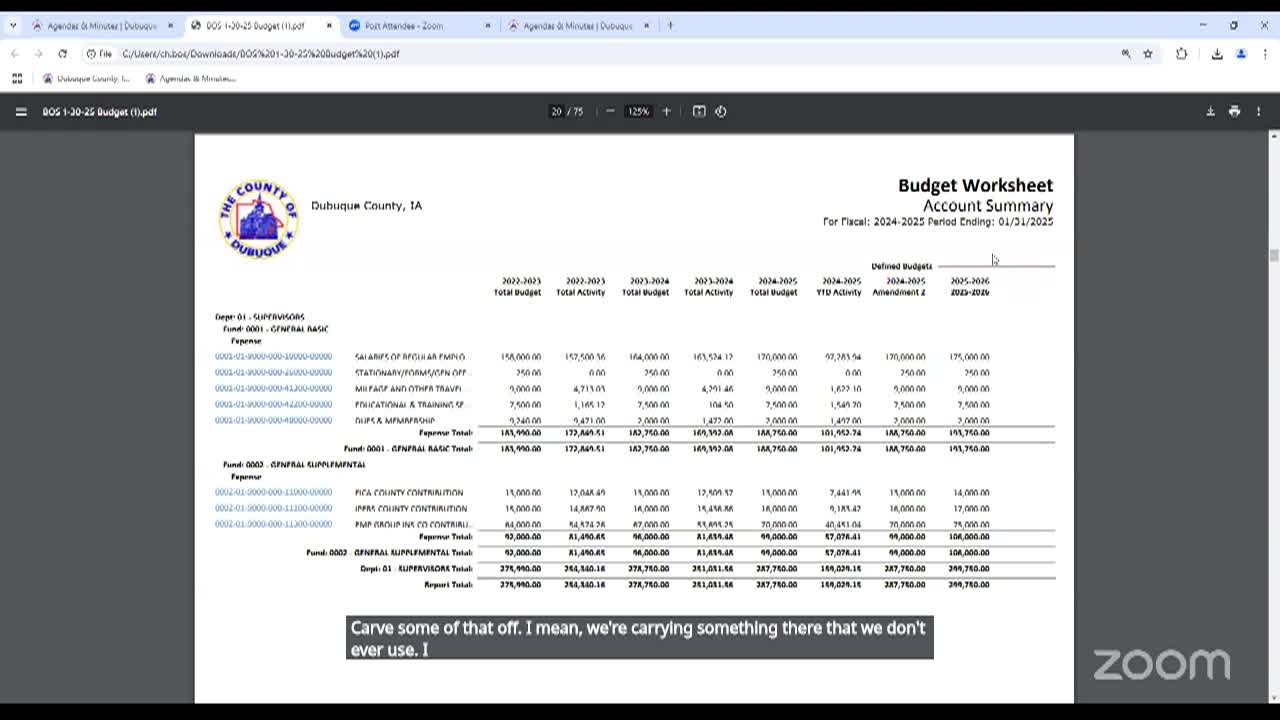Open account link 0001-01-9000-000-42200-00000

[x=273, y=404]
